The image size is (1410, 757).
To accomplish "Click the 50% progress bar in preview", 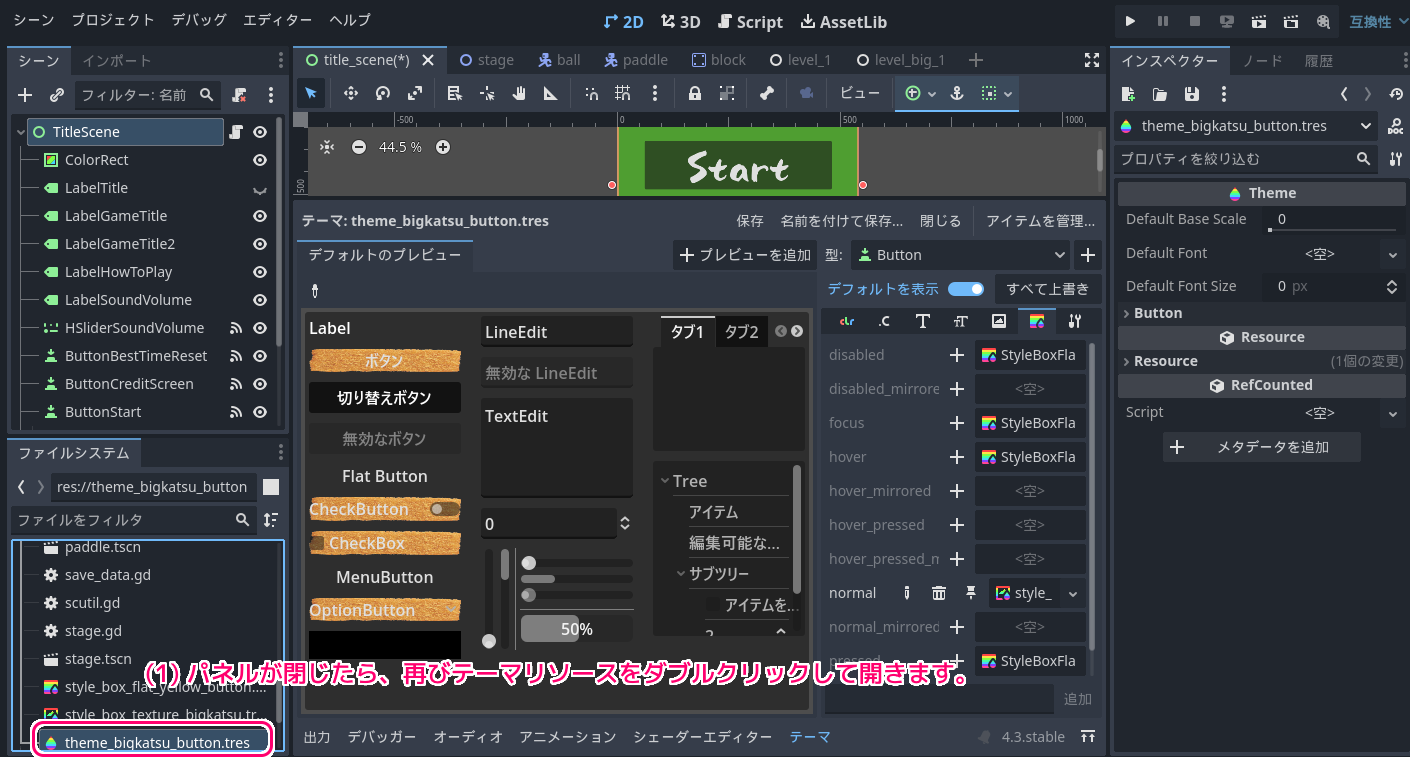I will (x=576, y=629).
